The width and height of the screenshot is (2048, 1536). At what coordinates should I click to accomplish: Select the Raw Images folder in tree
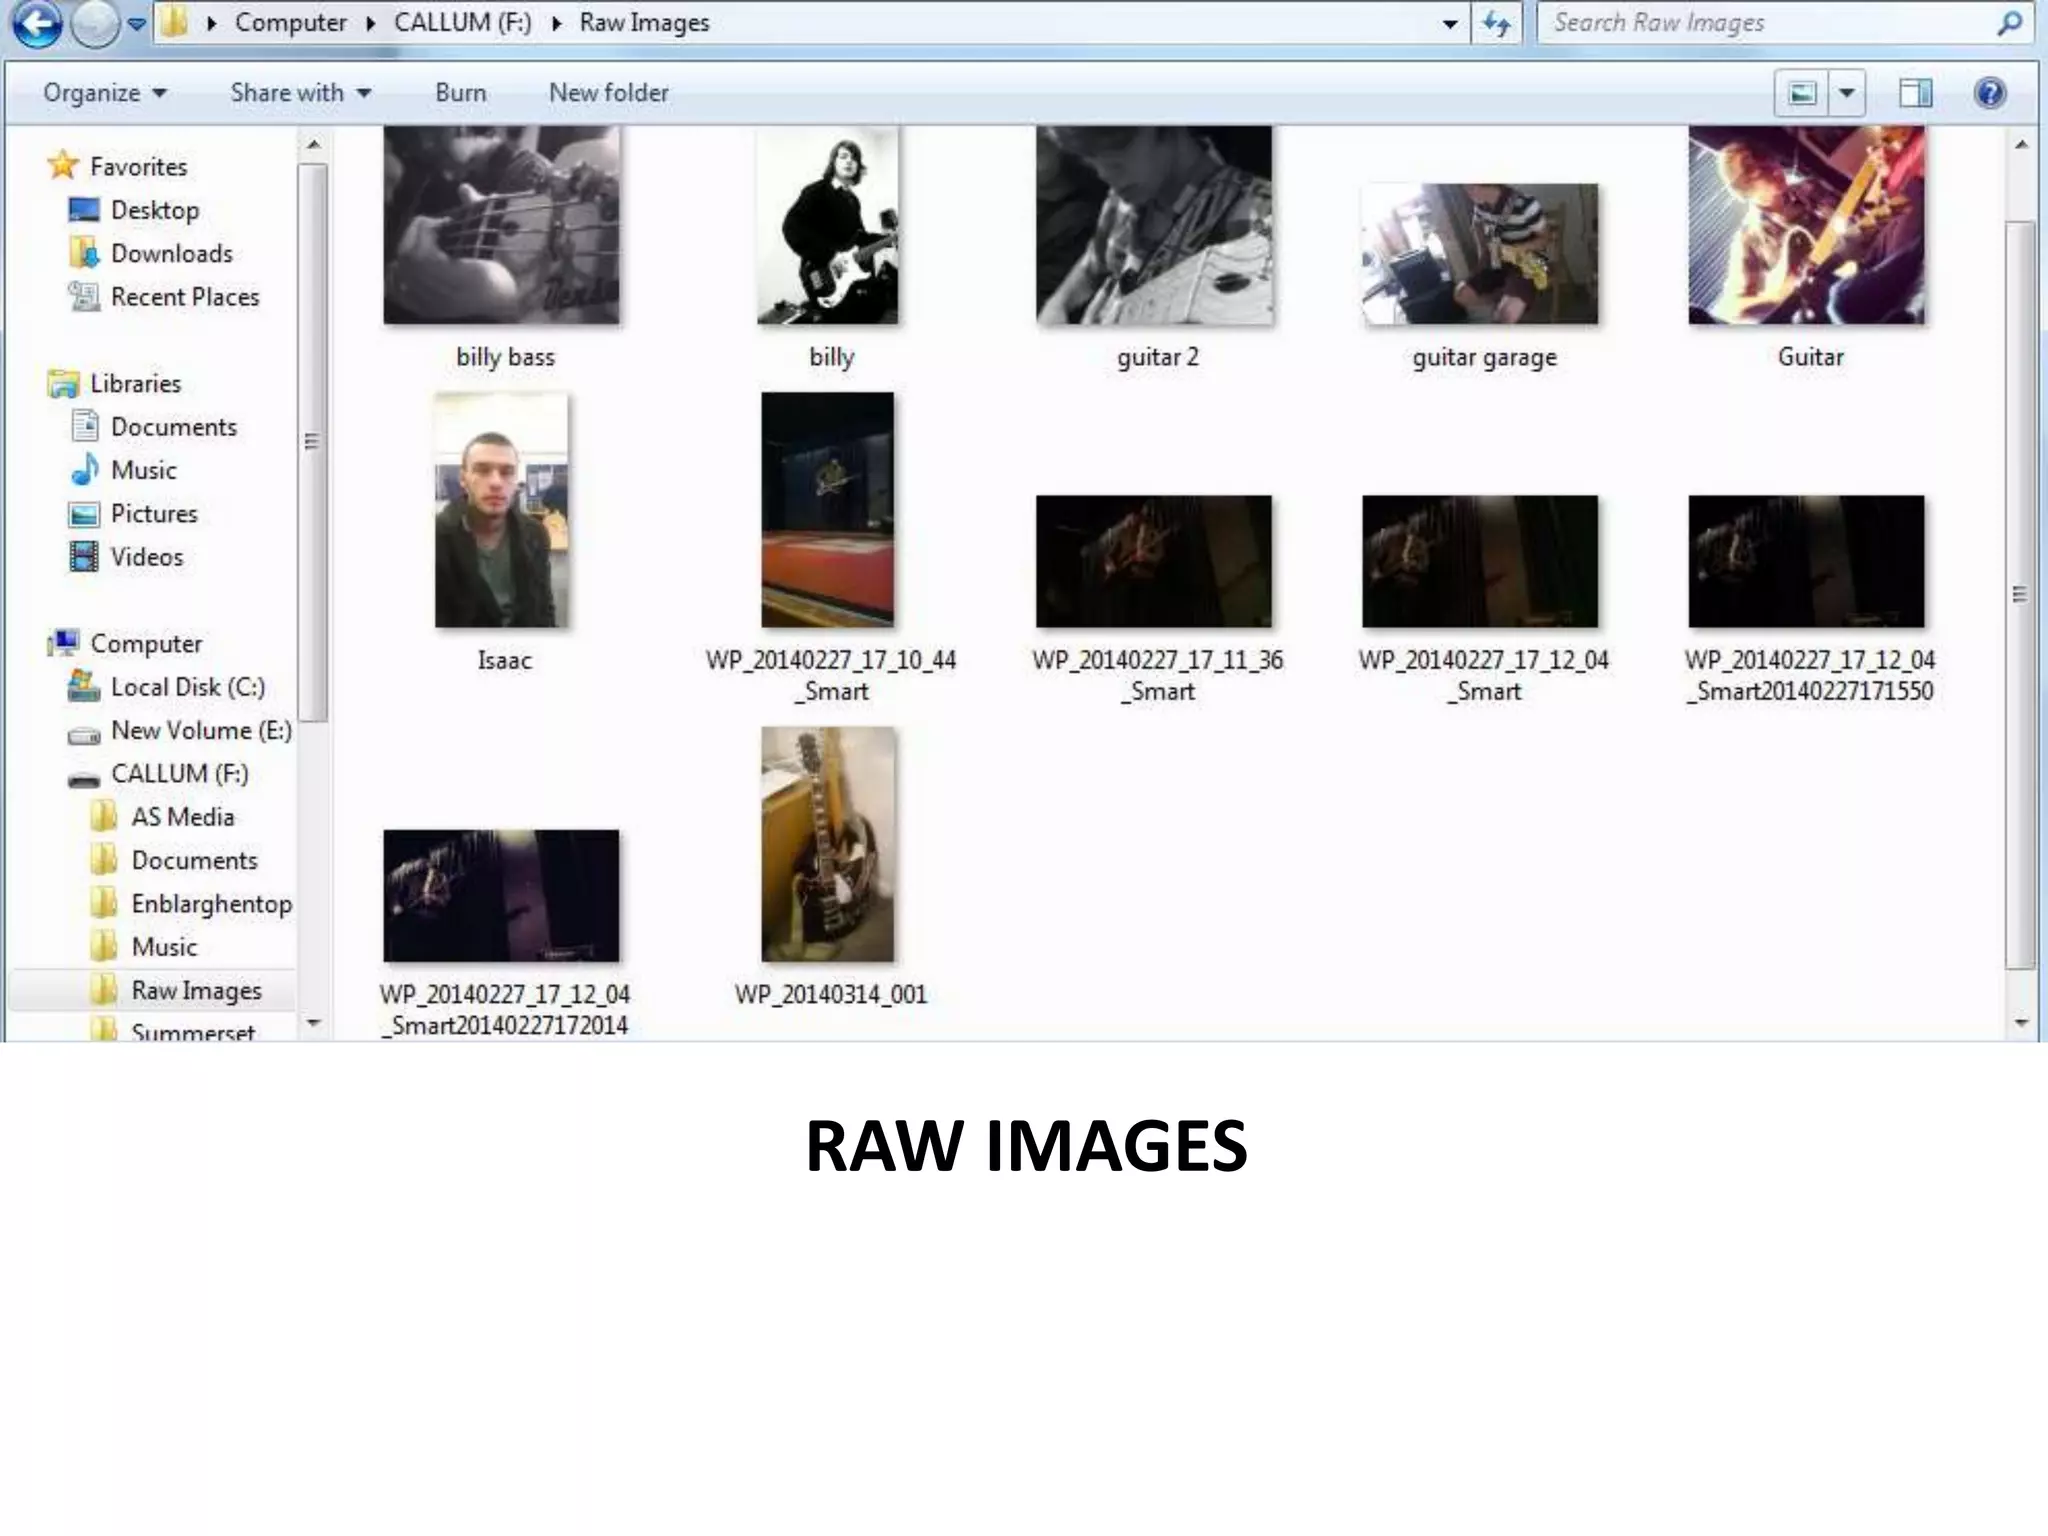pyautogui.click(x=196, y=991)
